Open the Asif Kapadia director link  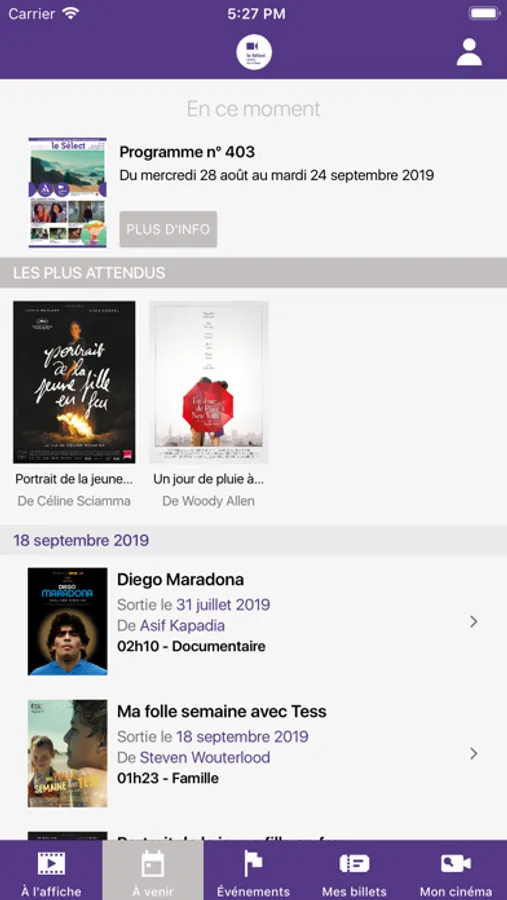click(x=182, y=626)
